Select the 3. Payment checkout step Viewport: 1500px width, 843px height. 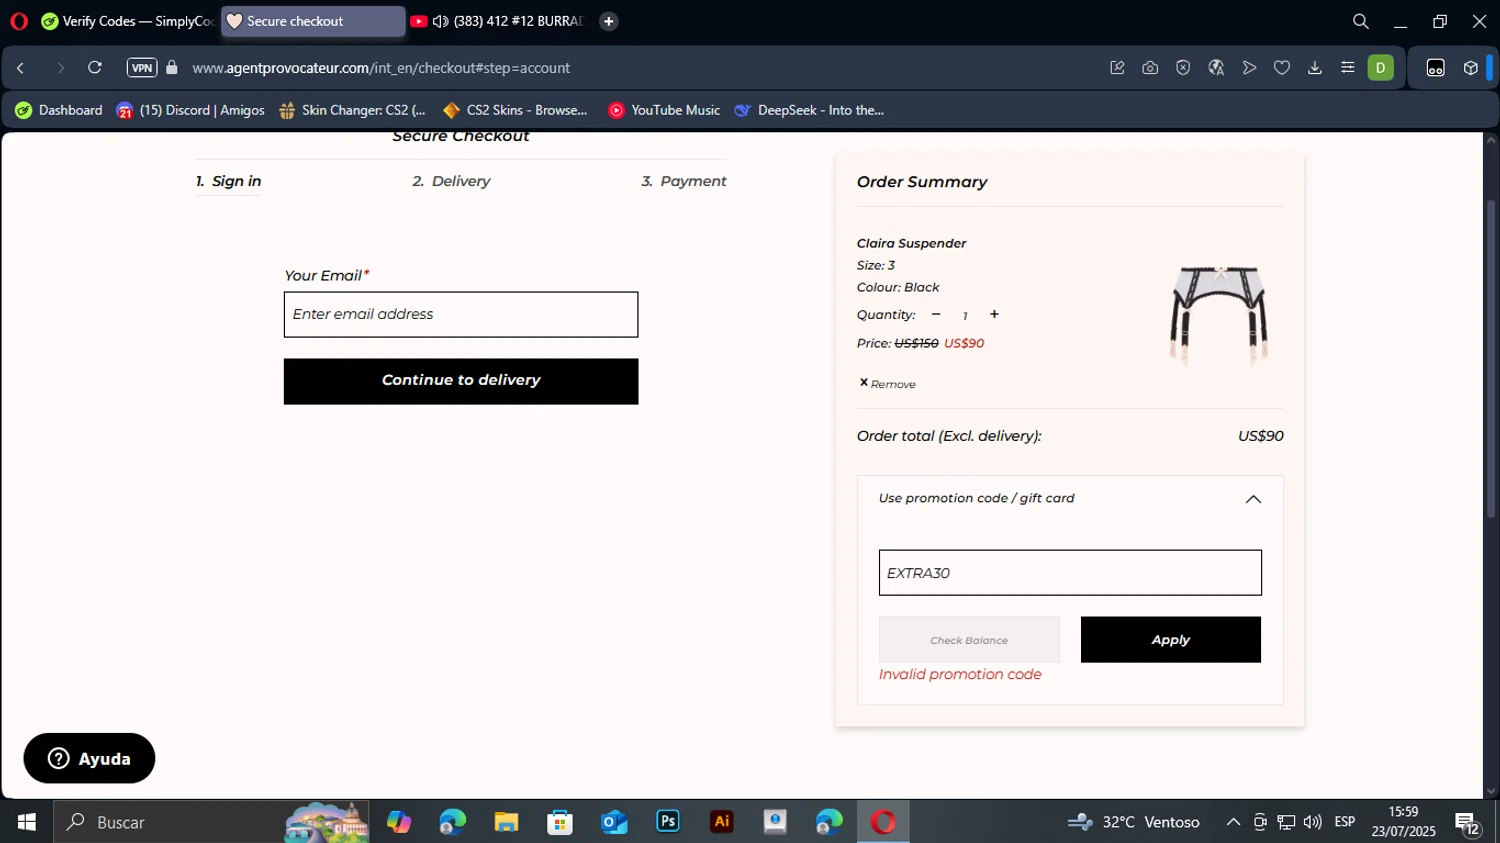coord(684,181)
